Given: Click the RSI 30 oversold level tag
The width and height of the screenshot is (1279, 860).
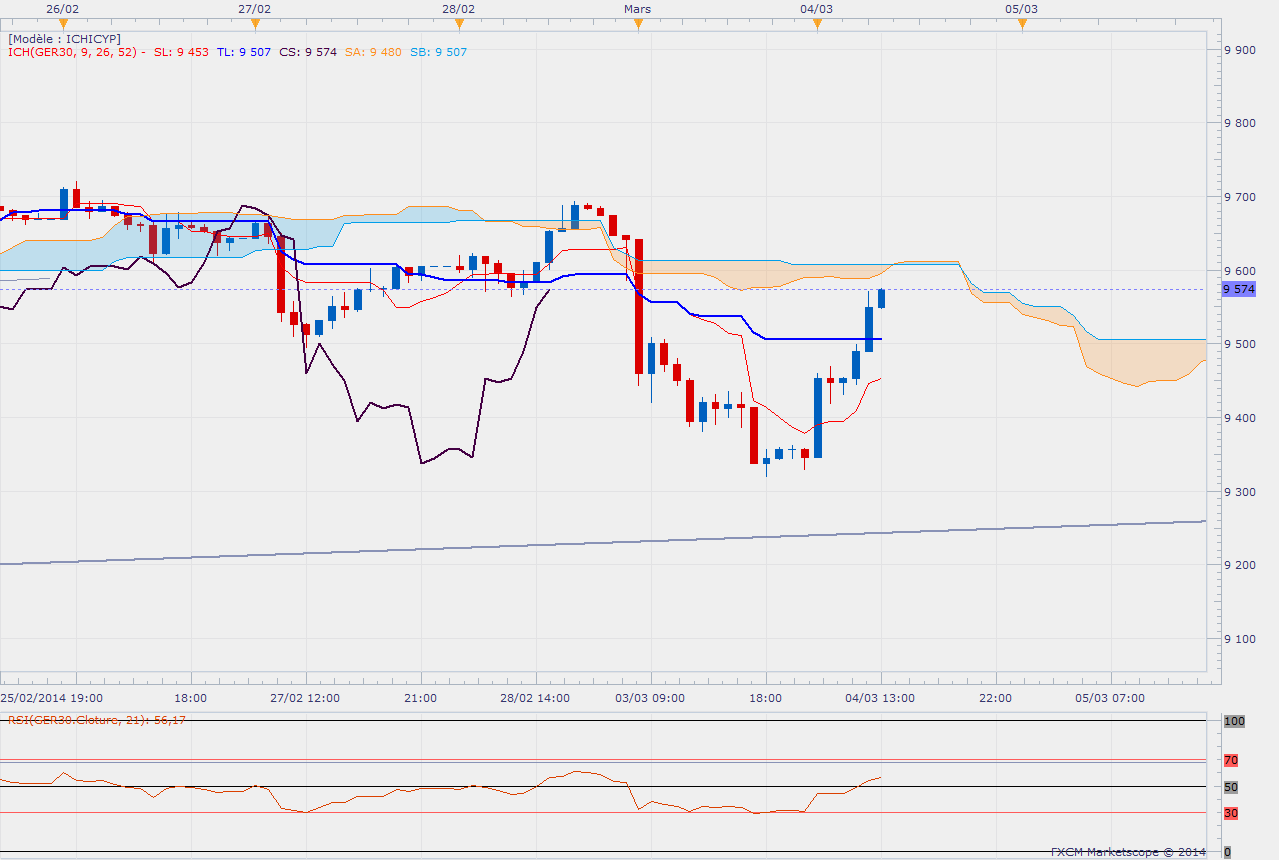Looking at the screenshot, I should (x=1231, y=813).
